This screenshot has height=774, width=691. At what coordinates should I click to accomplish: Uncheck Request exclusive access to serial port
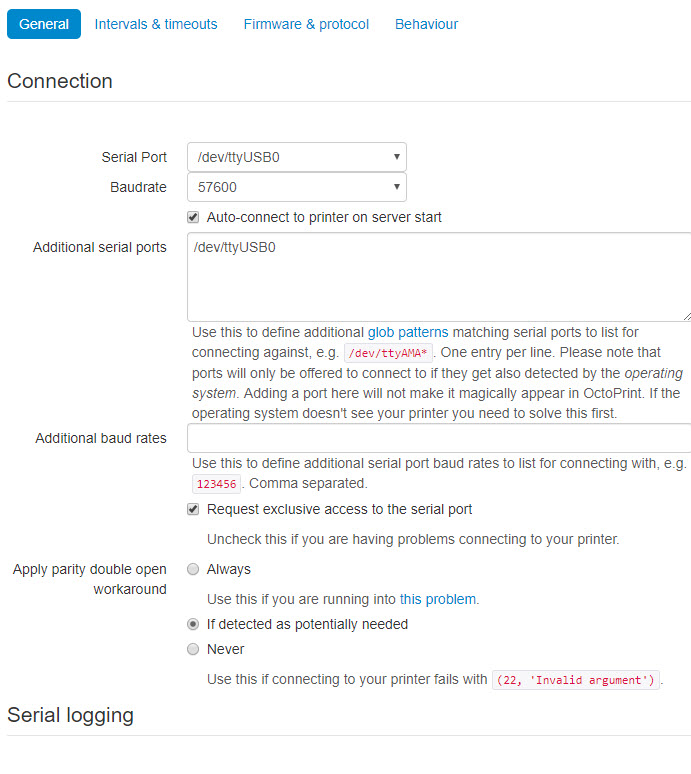click(193, 509)
